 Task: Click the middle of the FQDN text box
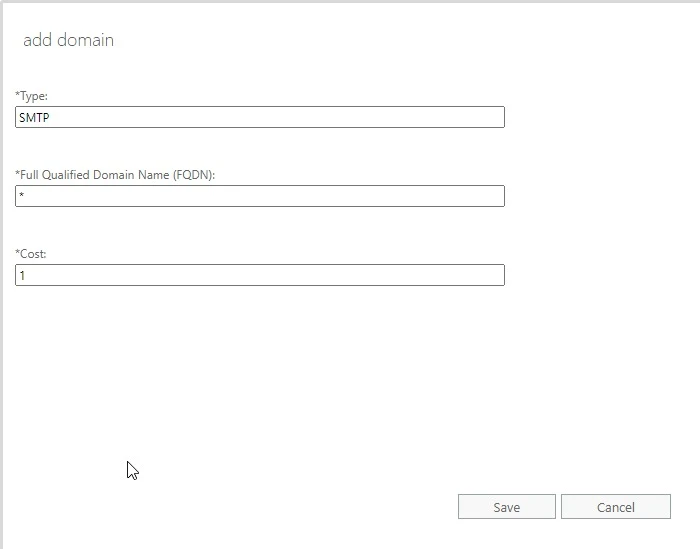pyautogui.click(x=260, y=196)
